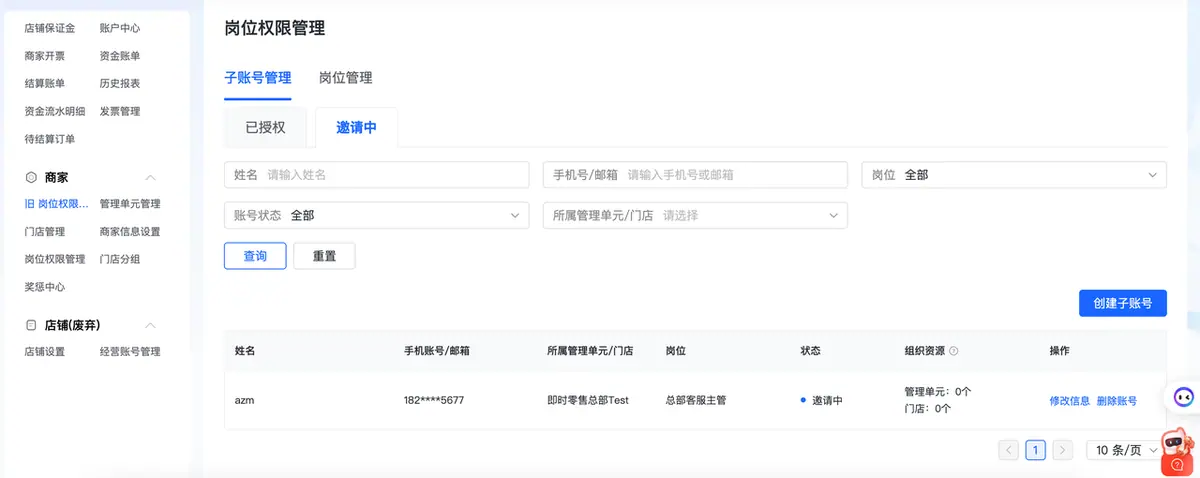Open 岗位权限管理 sidebar item
The height and width of the screenshot is (478, 1200).
tap(54, 259)
